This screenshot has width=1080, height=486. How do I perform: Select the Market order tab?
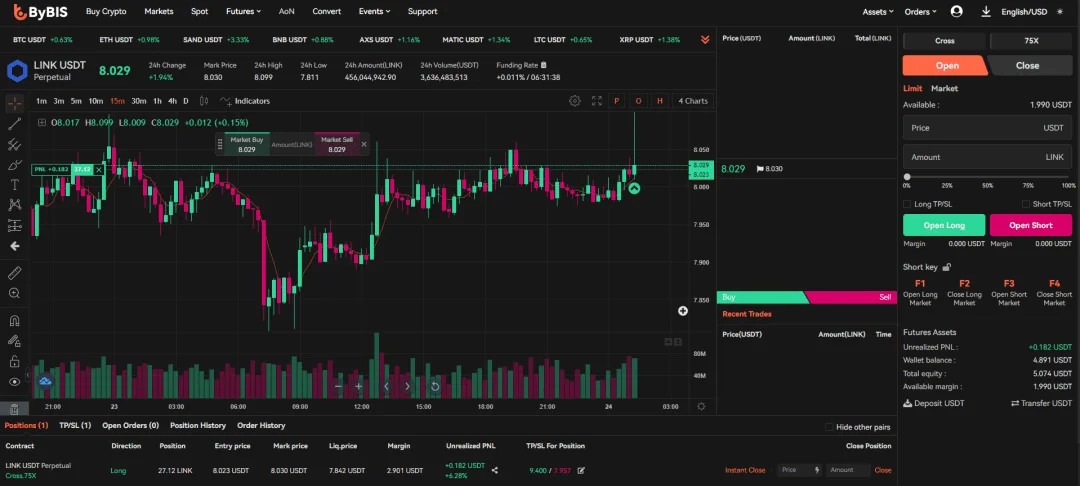944,88
